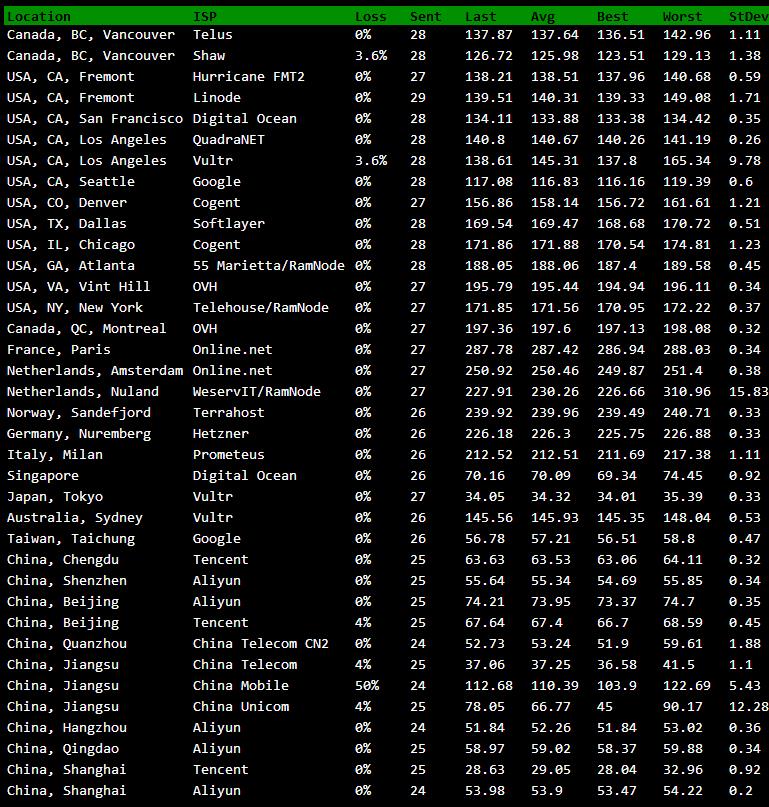Click the 45 Best value
Image resolution: width=769 pixels, height=807 pixels.
(605, 707)
